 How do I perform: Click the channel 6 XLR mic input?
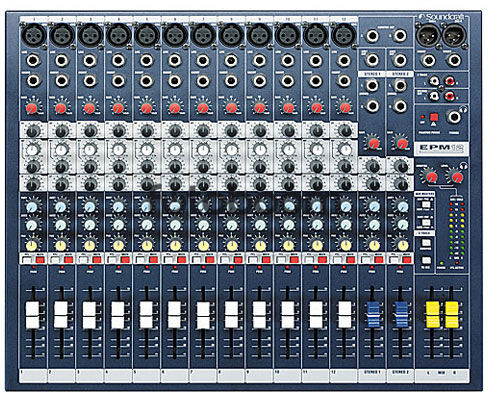[x=175, y=35]
